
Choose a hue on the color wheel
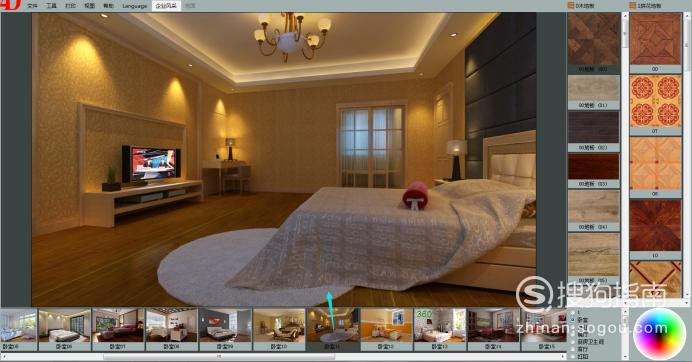pyautogui.click(x=660, y=334)
